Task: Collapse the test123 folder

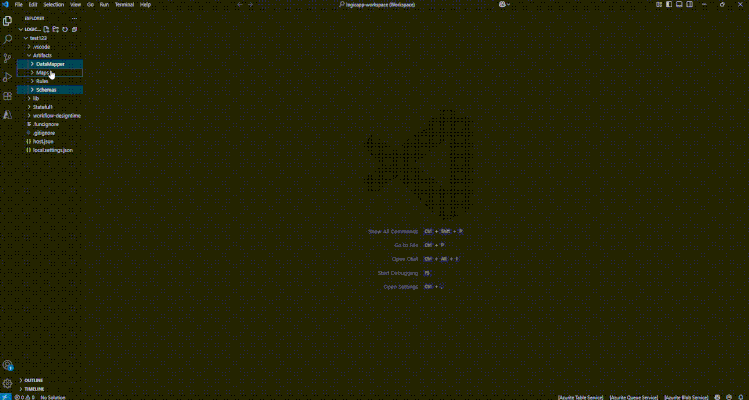Action: point(50,38)
